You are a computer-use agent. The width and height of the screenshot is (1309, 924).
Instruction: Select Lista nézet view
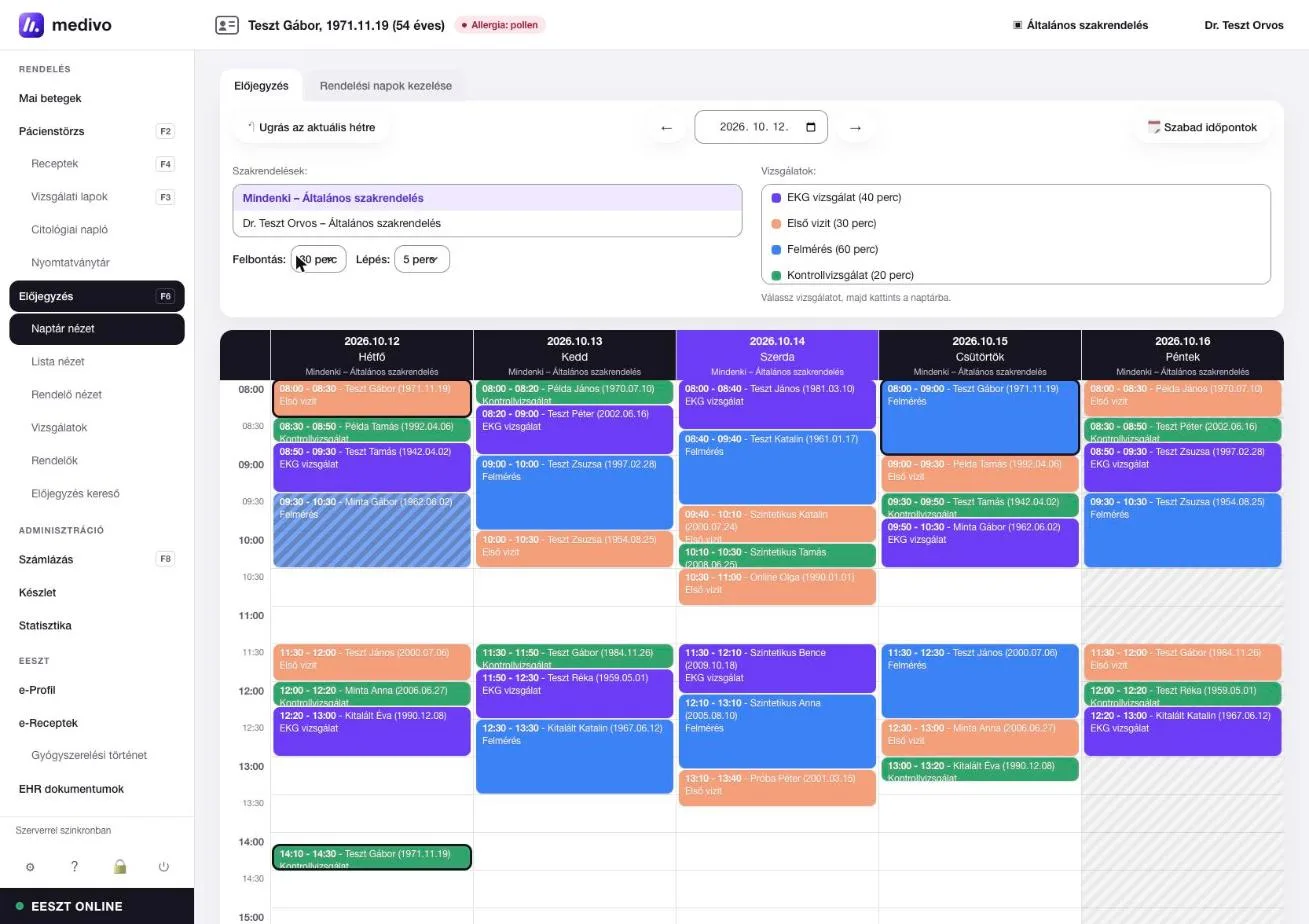click(x=97, y=362)
